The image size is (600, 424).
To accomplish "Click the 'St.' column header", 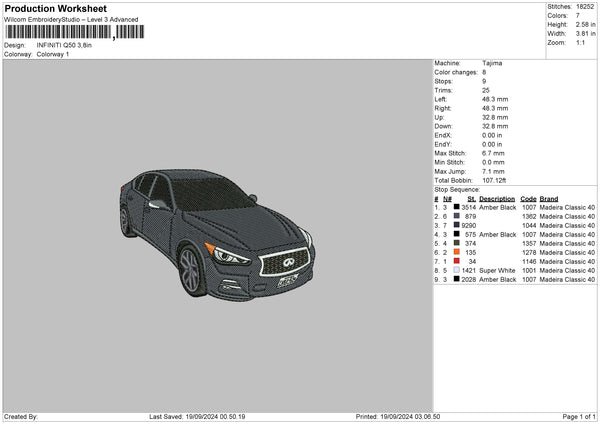I will [x=472, y=199].
